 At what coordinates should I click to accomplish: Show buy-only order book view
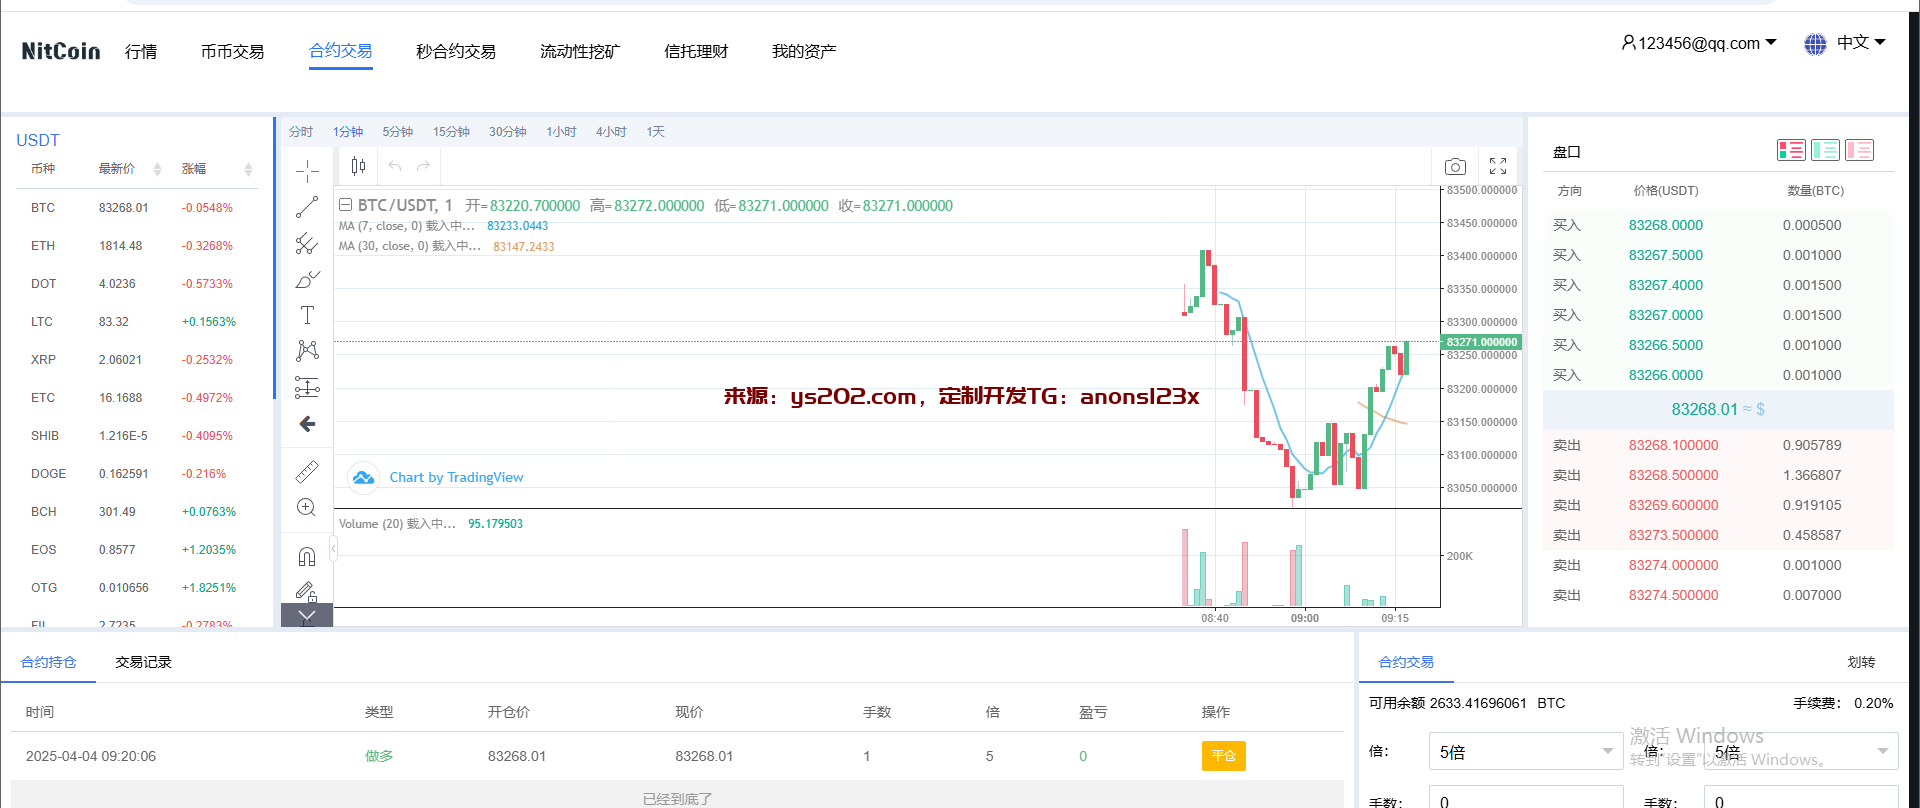[x=1825, y=150]
